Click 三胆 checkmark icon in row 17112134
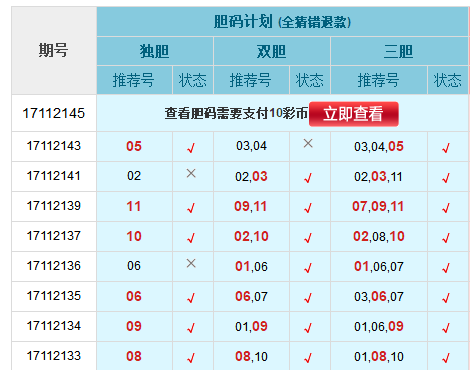Screen dimensions: 470x370 (446, 328)
